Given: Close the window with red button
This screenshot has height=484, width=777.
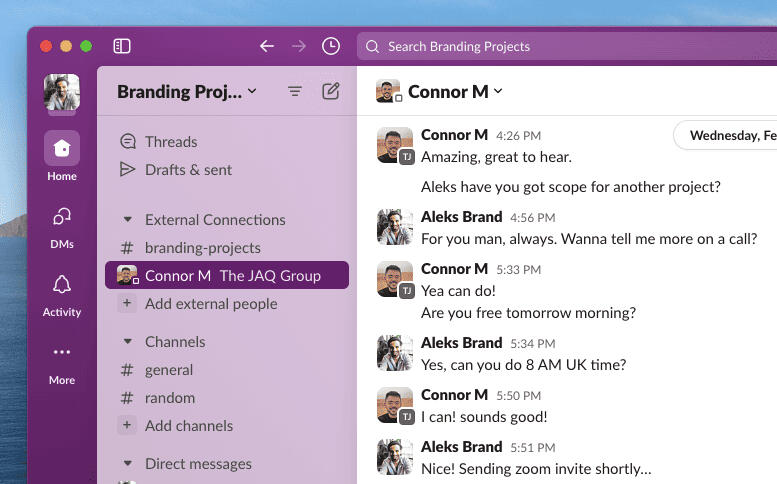Looking at the screenshot, I should (x=46, y=46).
